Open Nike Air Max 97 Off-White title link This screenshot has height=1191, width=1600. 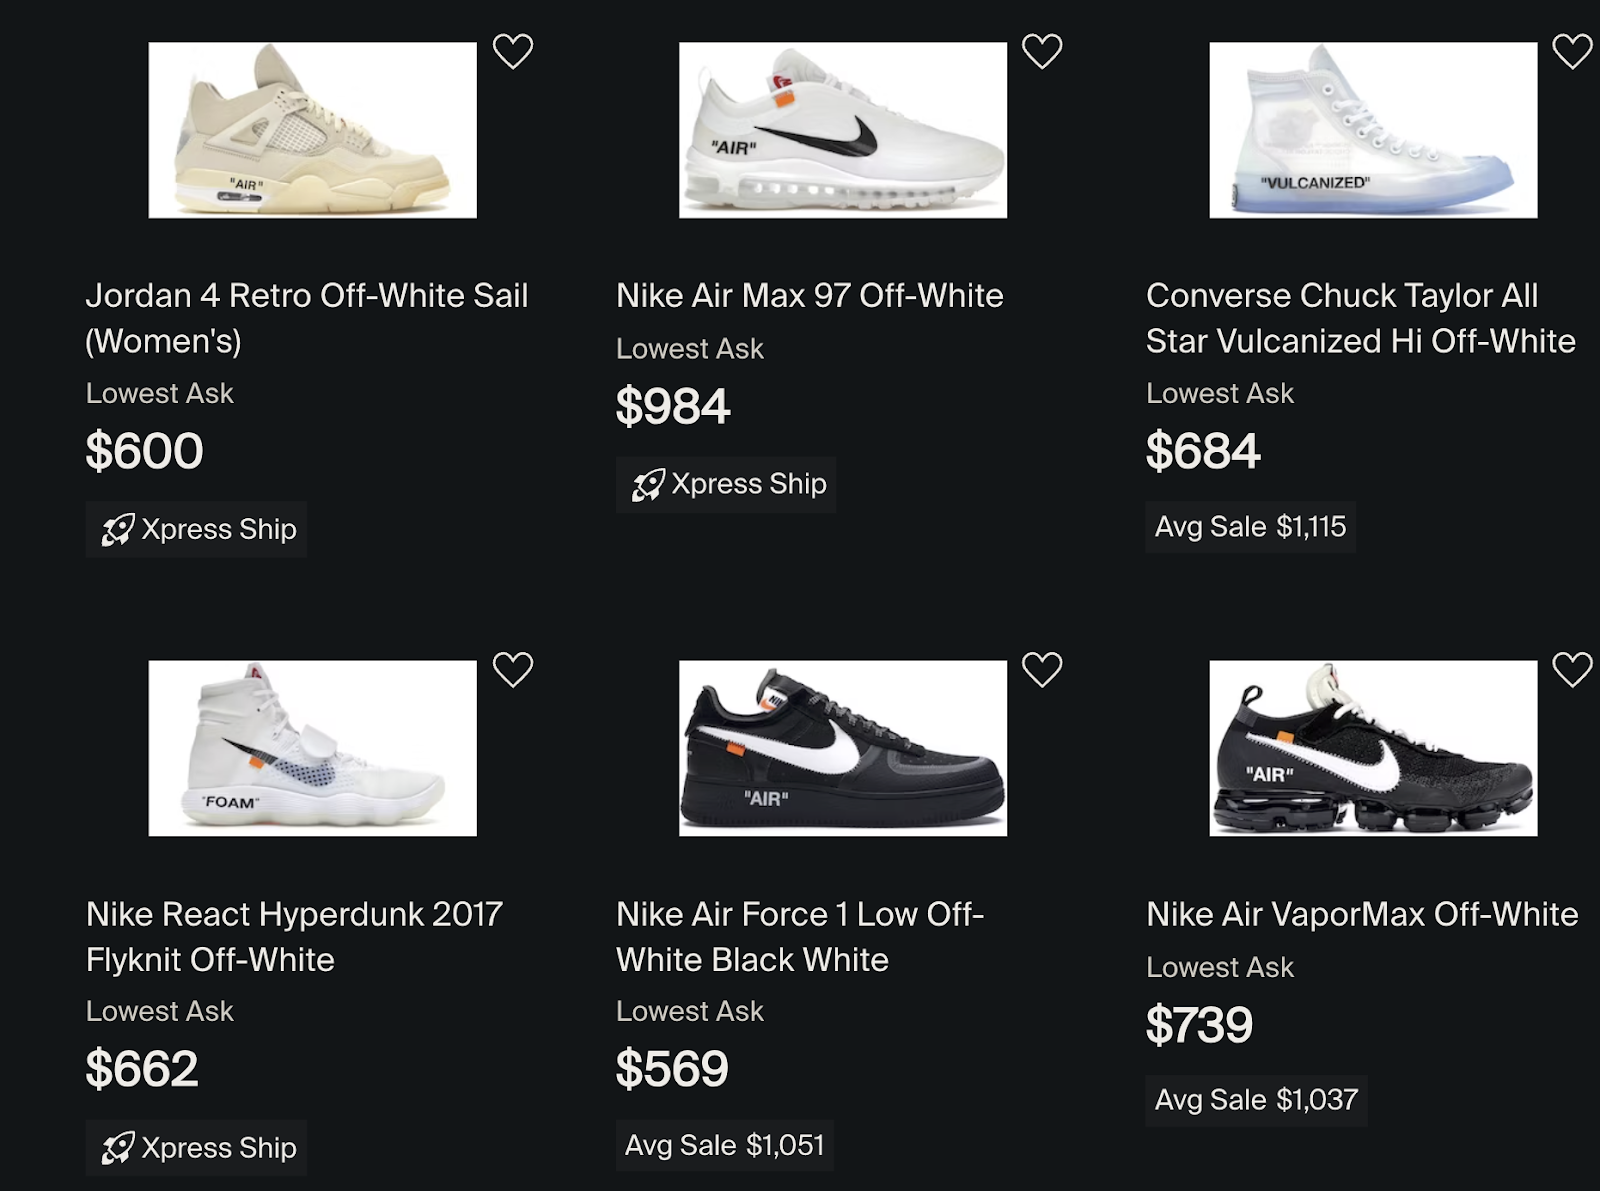click(810, 296)
